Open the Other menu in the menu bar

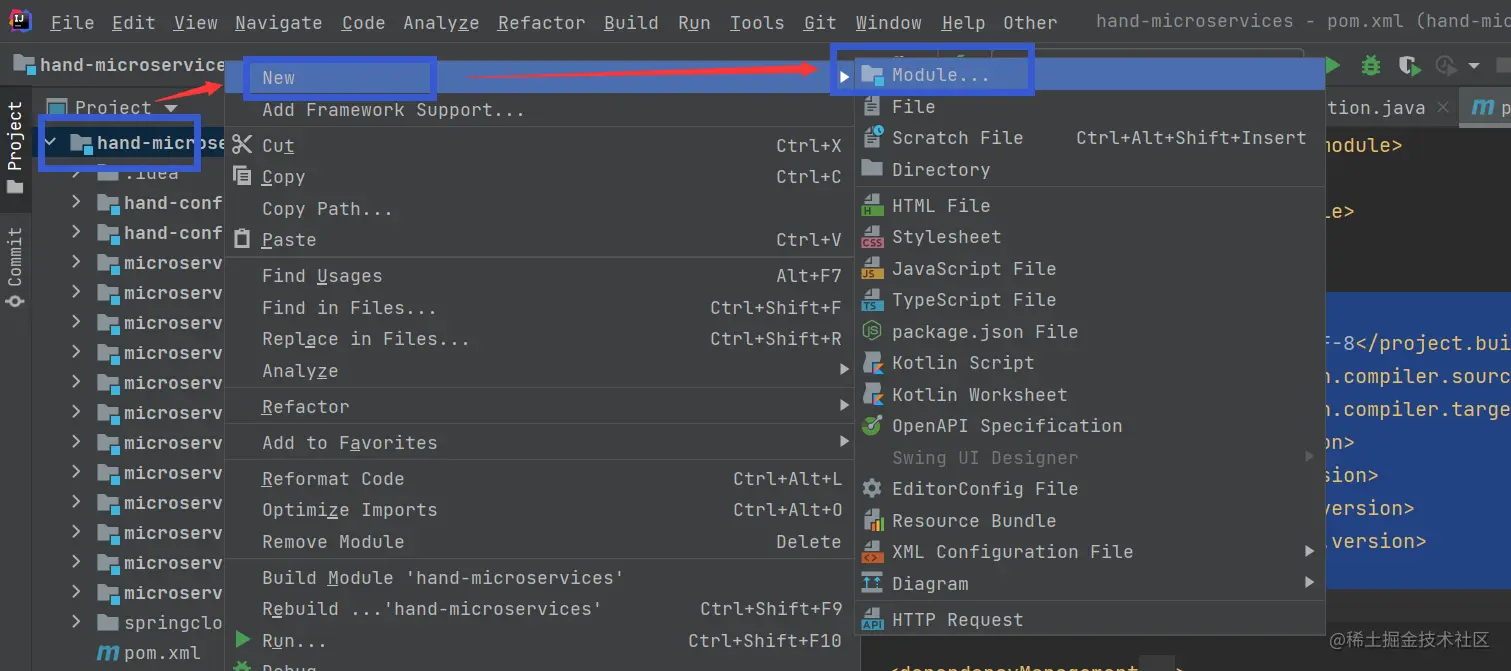point(1030,22)
